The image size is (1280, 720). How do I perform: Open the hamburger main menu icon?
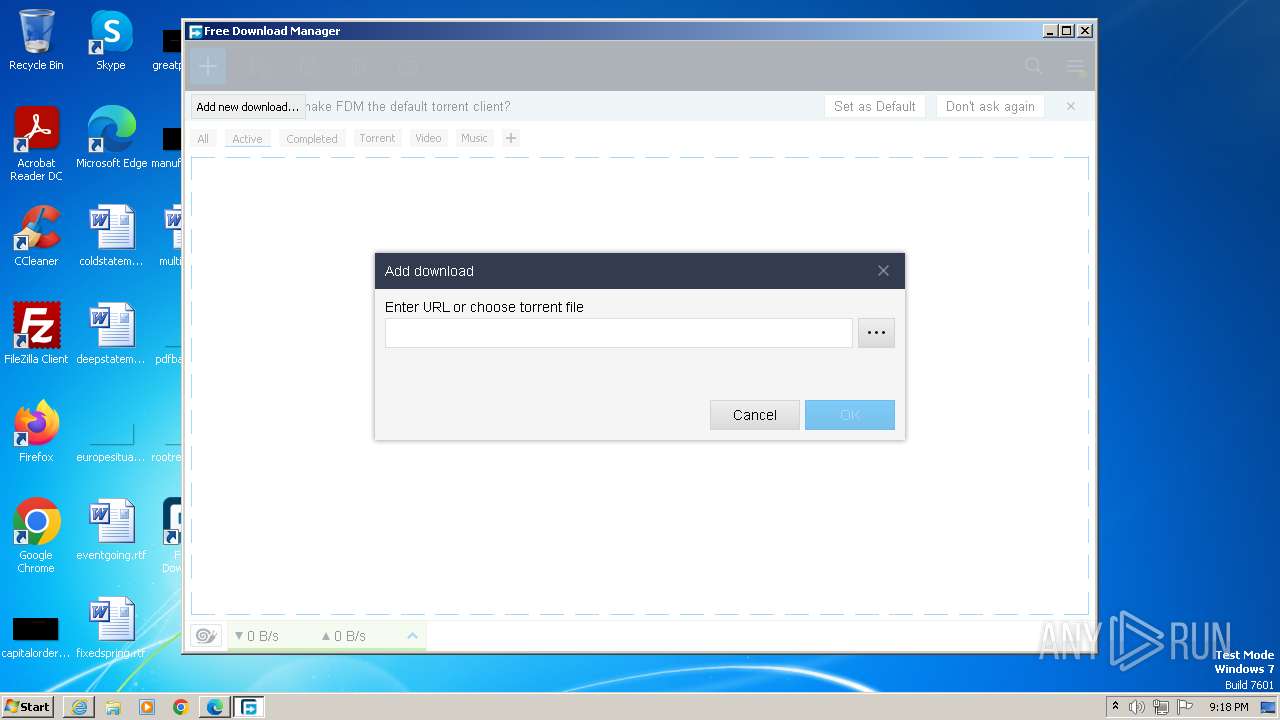click(x=1075, y=67)
